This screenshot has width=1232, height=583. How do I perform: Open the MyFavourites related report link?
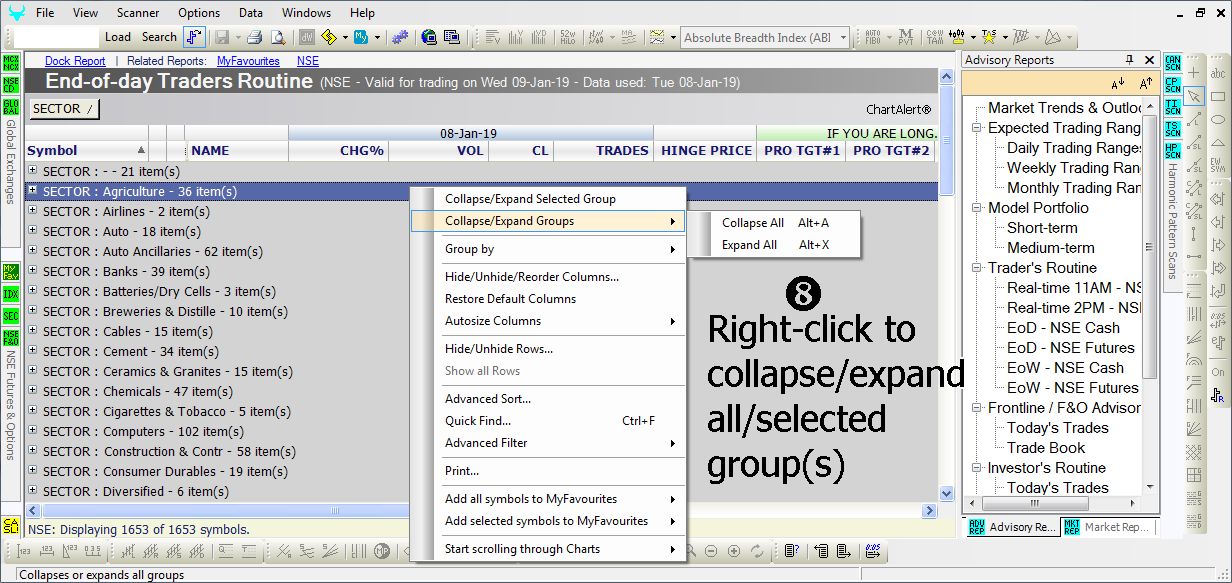pos(250,61)
